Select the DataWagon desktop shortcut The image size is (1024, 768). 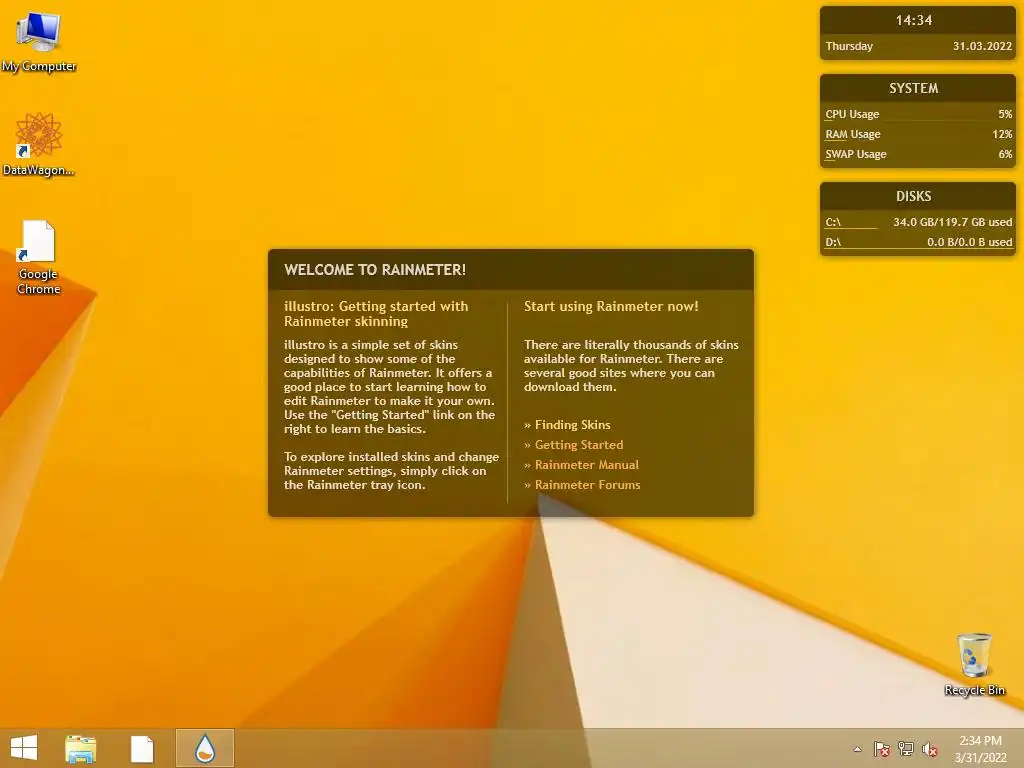pyautogui.click(x=39, y=144)
